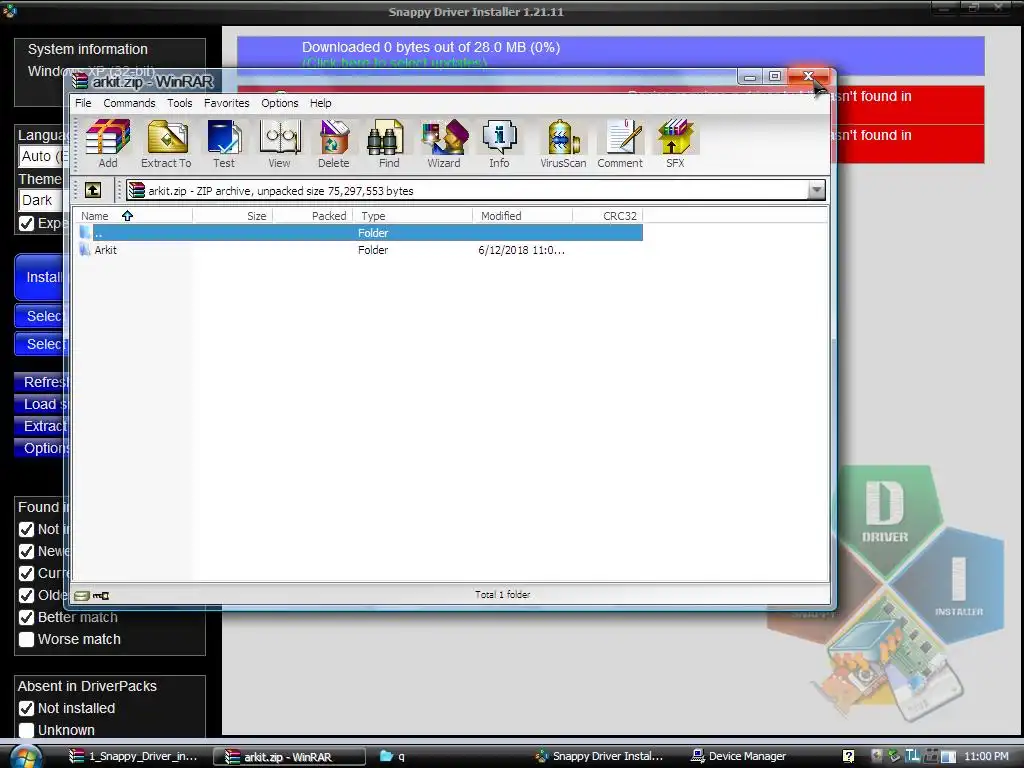The height and width of the screenshot is (768, 1024).
Task: Toggle the Current drivers checkbox
Action: [x=26, y=573]
